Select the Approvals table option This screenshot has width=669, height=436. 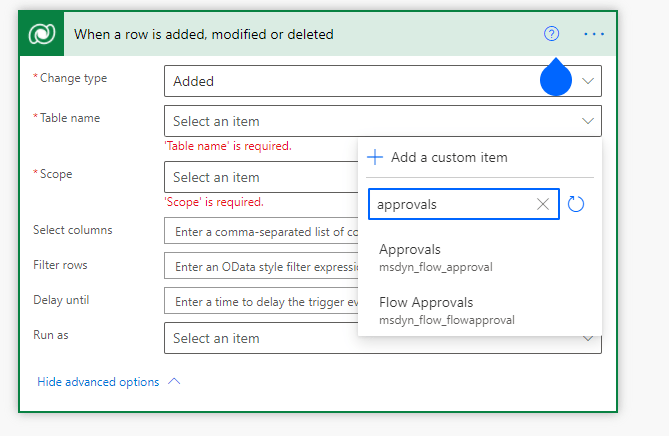pos(410,249)
